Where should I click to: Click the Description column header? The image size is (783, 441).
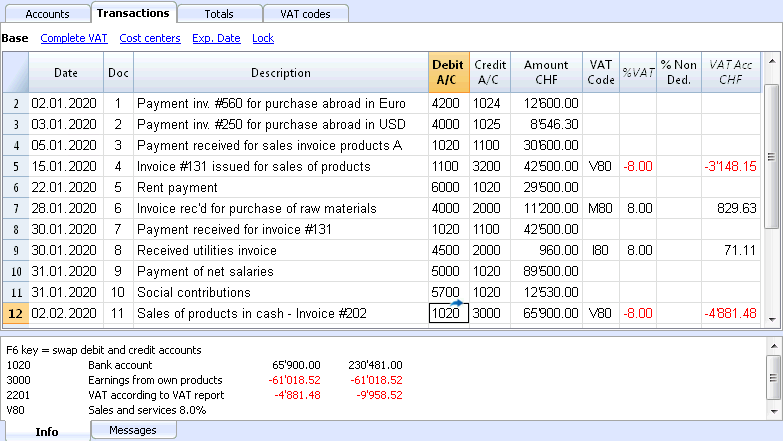[281, 72]
